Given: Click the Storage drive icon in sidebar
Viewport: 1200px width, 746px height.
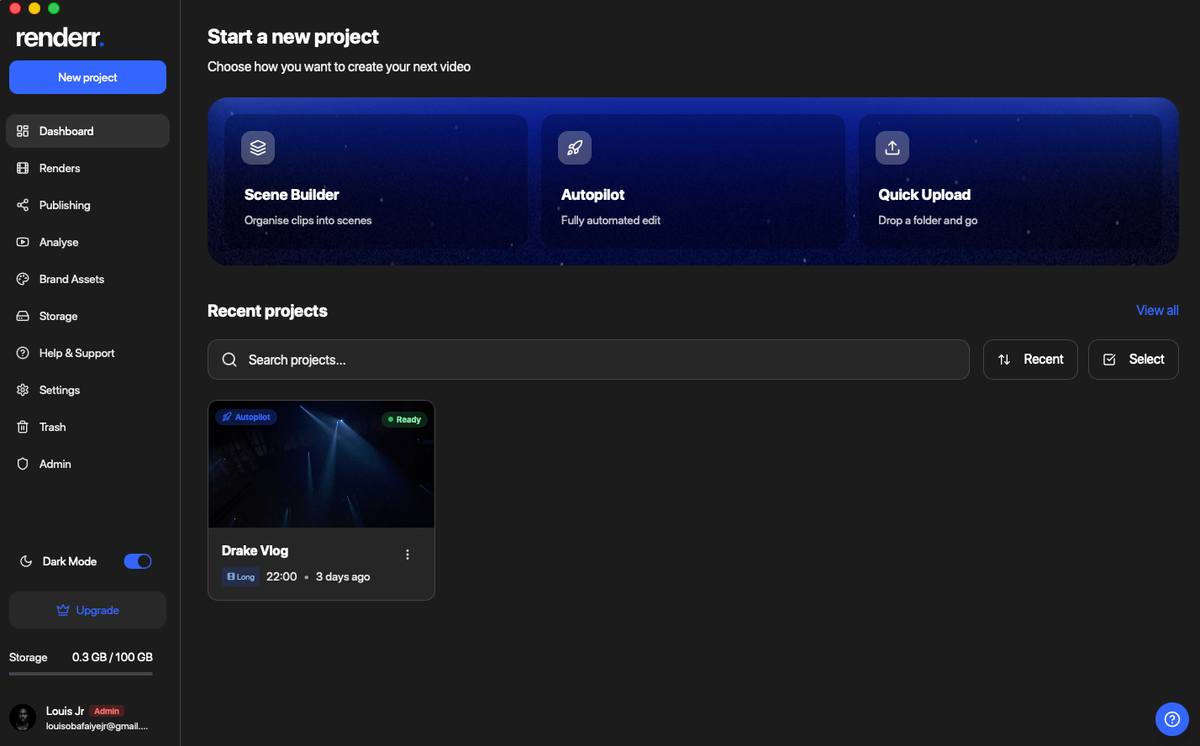Looking at the screenshot, I should click(x=23, y=316).
